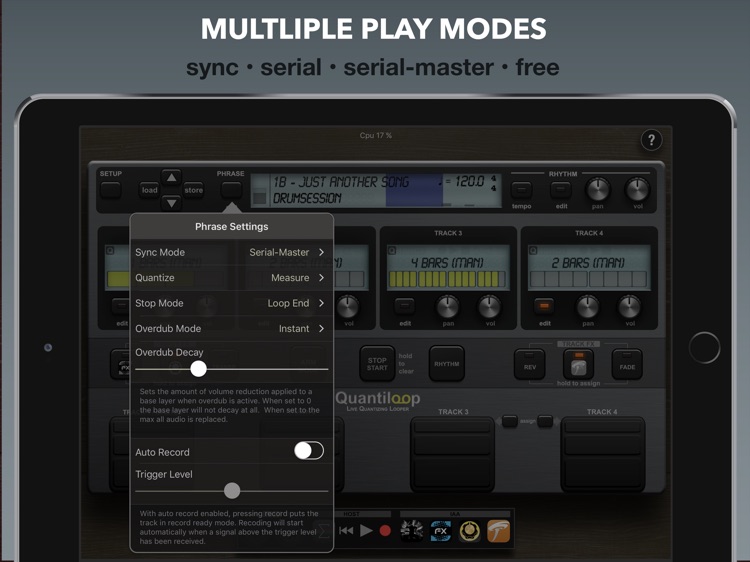
Task: Click the Track 3 4 BARS display
Action: click(x=448, y=267)
